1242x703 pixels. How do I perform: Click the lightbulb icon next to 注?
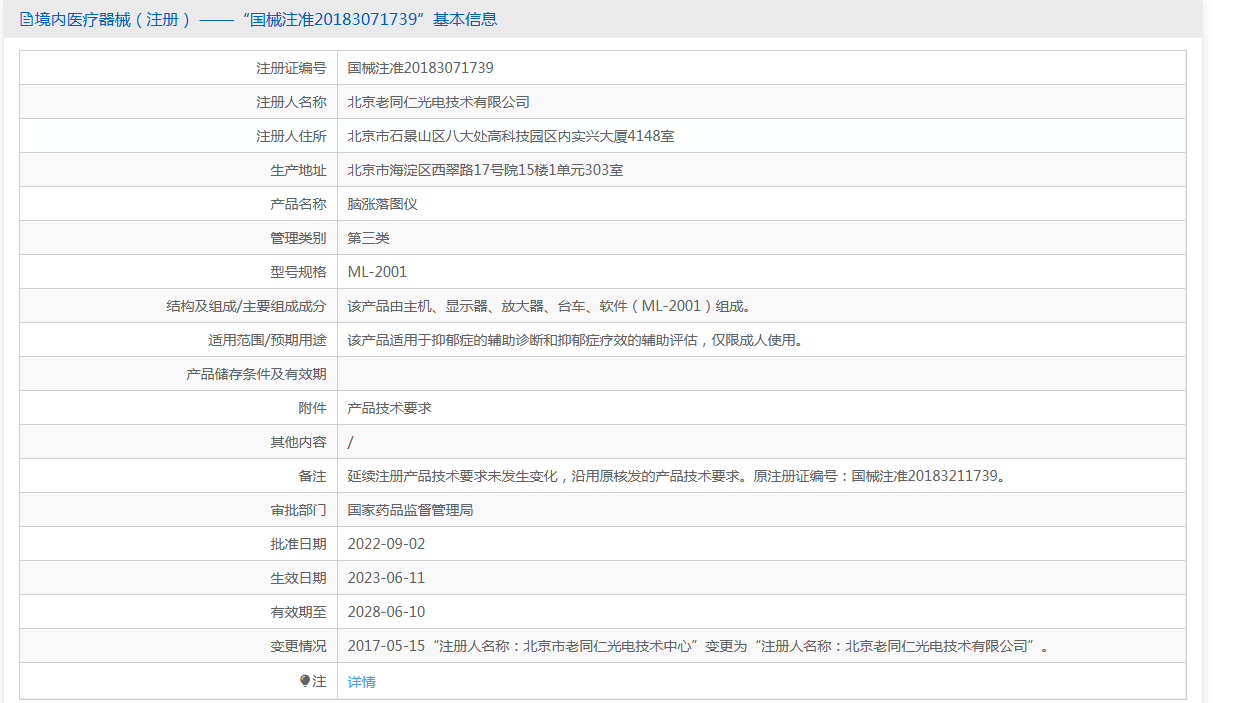pyautogui.click(x=305, y=681)
